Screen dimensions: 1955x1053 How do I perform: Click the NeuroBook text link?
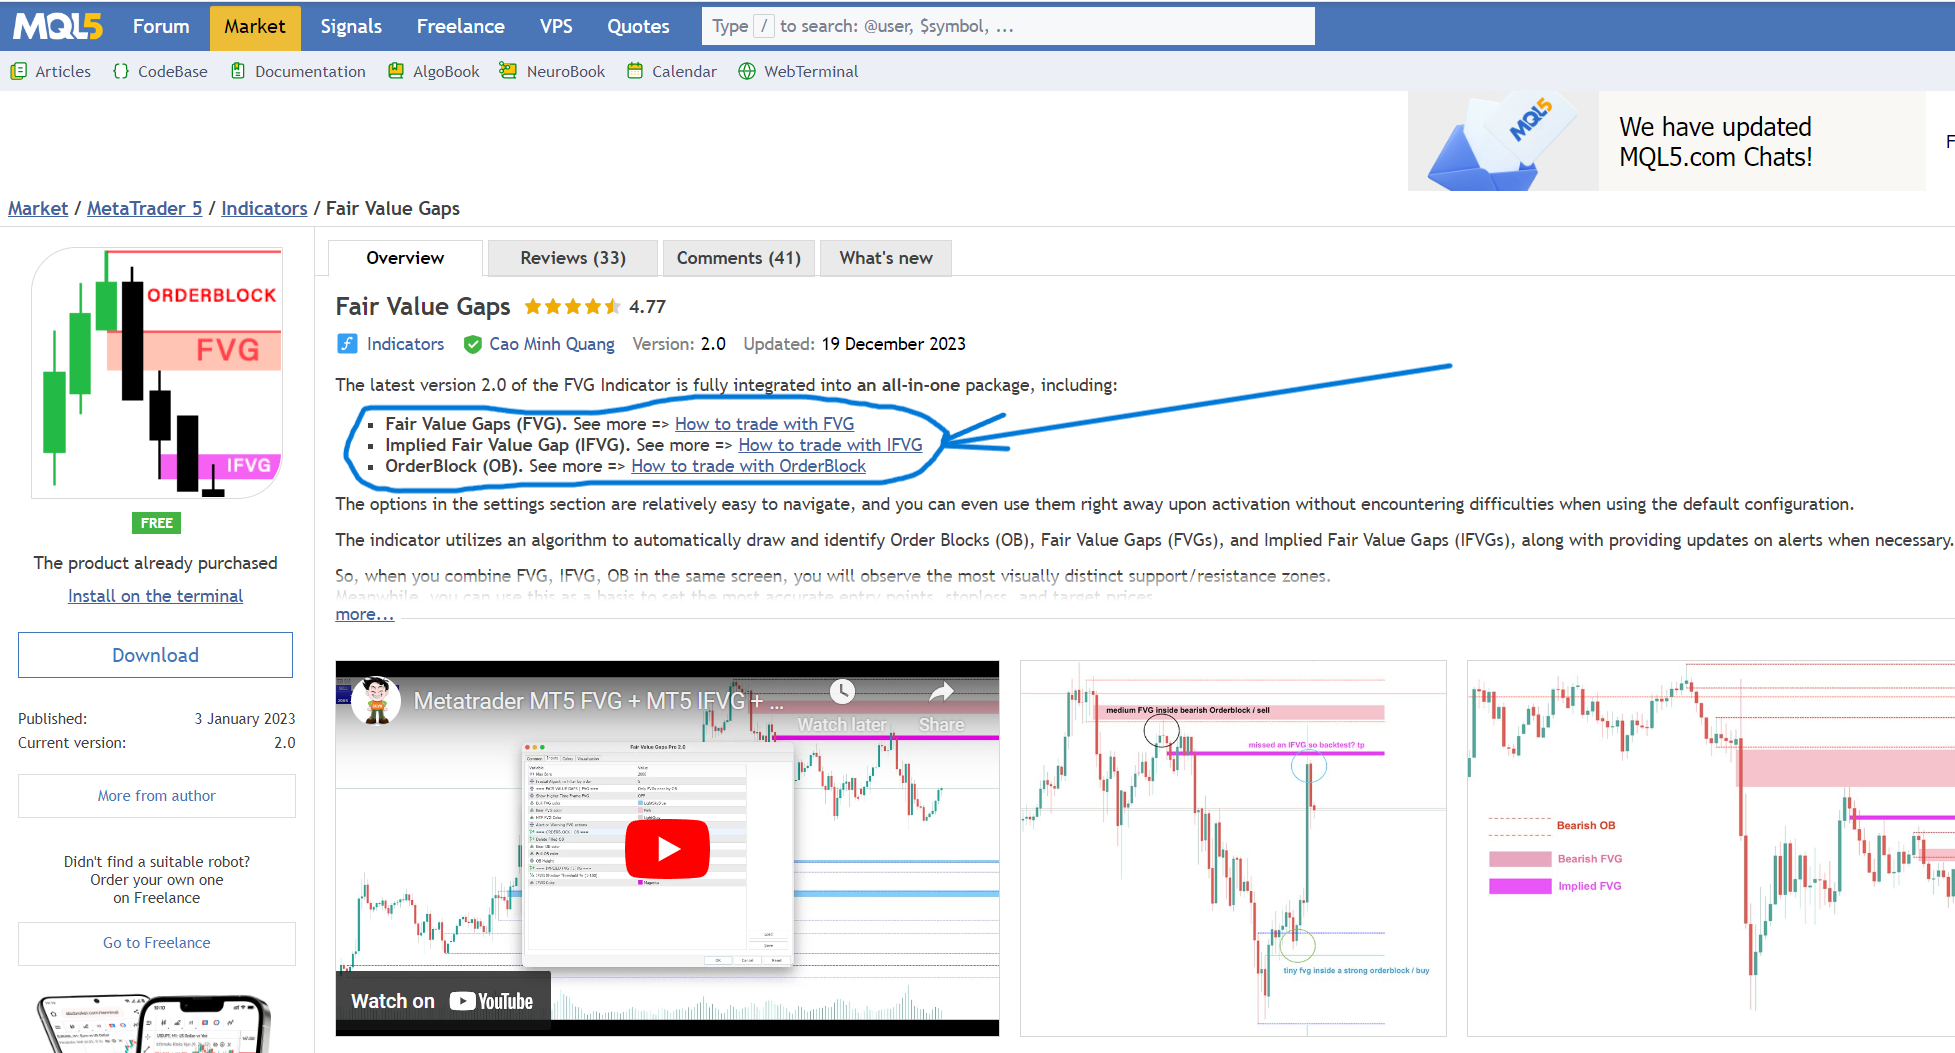(x=566, y=71)
